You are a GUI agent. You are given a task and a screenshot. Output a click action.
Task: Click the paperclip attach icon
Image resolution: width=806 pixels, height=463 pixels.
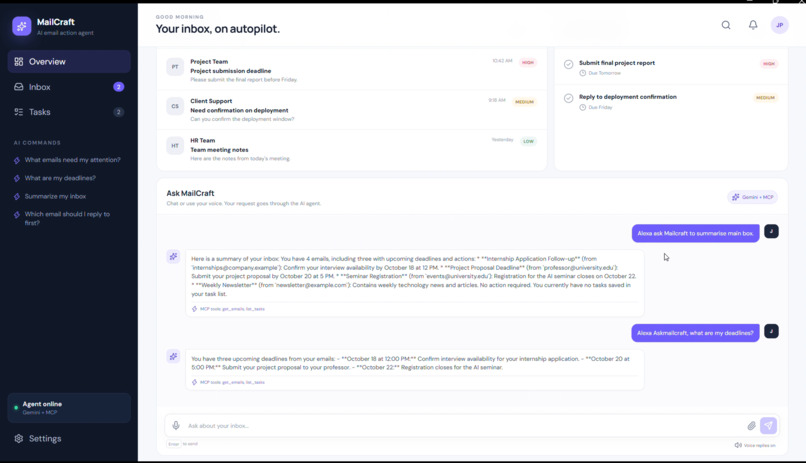[752, 425]
